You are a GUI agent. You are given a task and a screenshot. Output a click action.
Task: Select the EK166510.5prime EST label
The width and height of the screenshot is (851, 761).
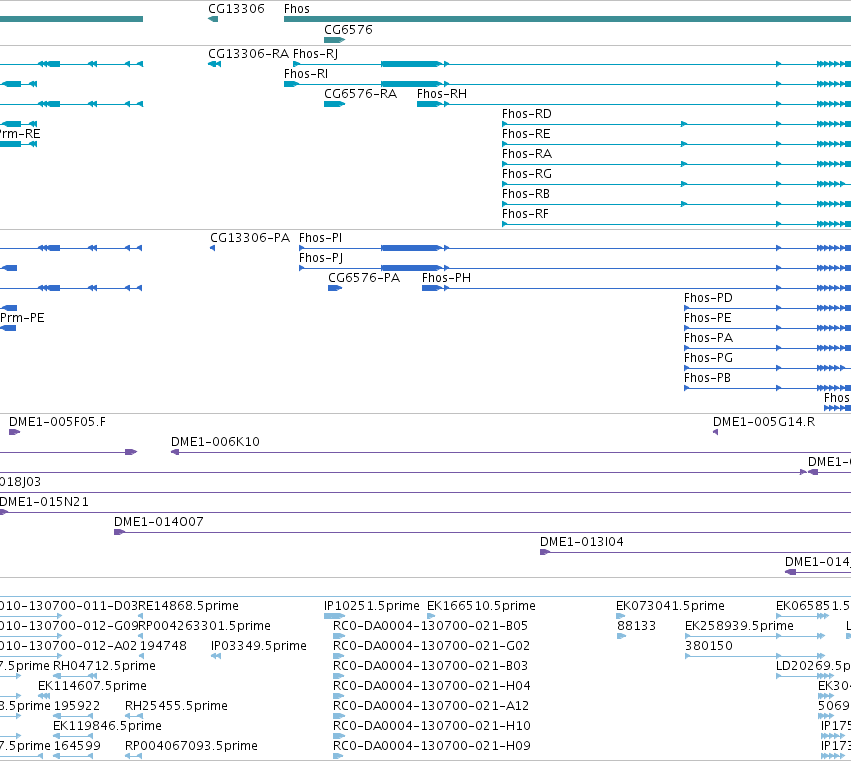(481, 606)
